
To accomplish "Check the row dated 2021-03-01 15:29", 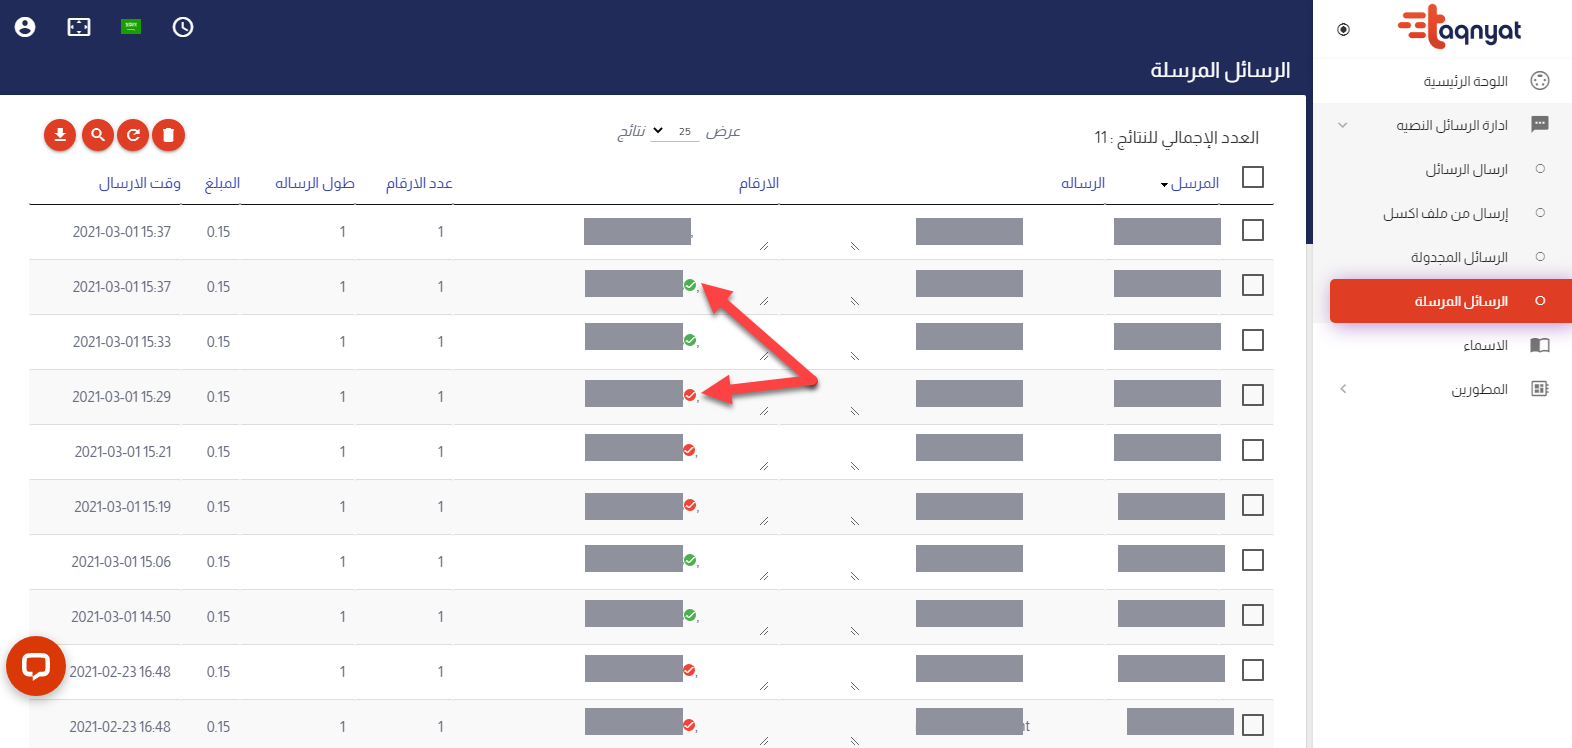I will (x=1253, y=395).
